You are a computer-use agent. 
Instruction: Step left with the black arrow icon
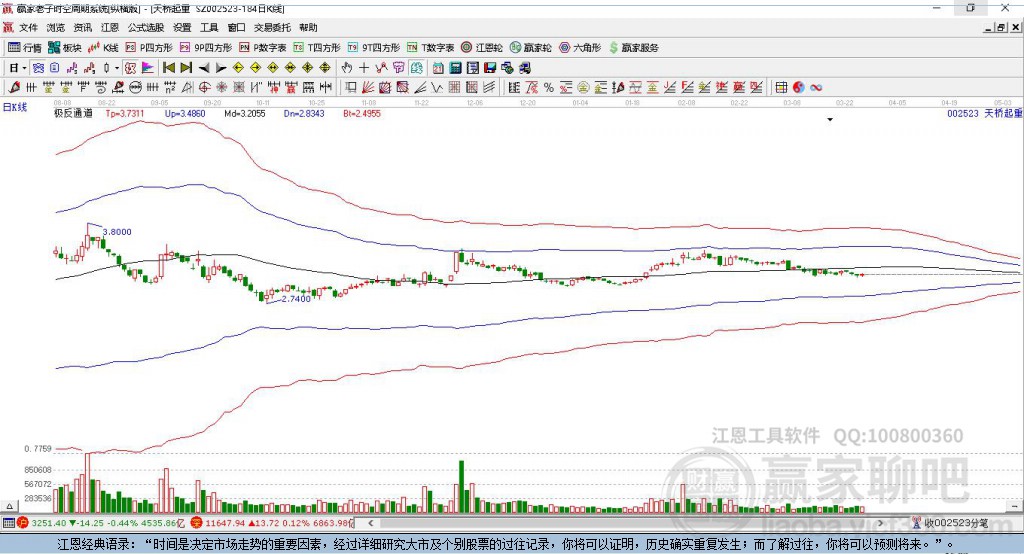click(x=204, y=68)
